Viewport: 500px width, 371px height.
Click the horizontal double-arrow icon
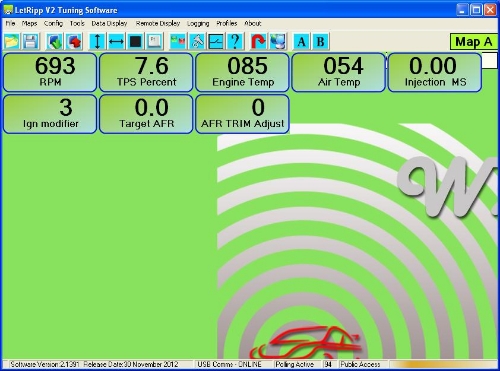click(x=116, y=42)
